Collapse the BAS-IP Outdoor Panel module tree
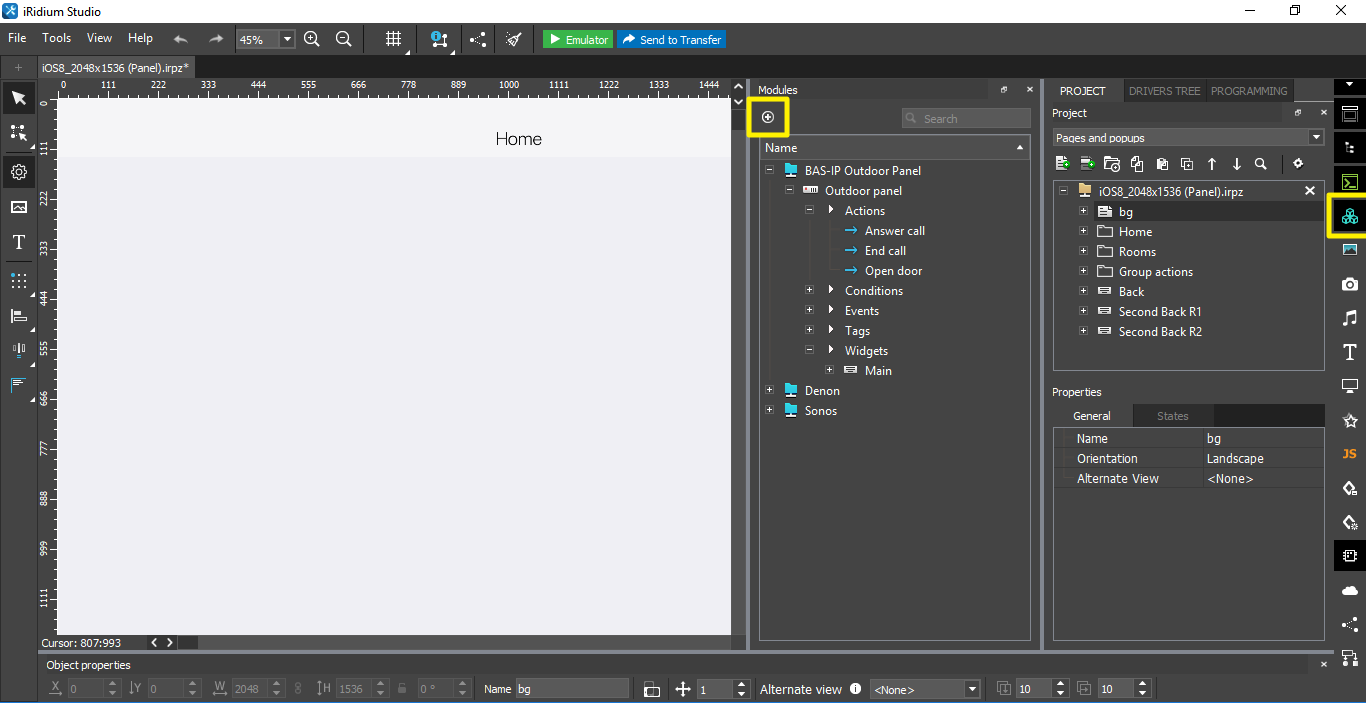This screenshot has width=1366, height=703. pyautogui.click(x=769, y=170)
